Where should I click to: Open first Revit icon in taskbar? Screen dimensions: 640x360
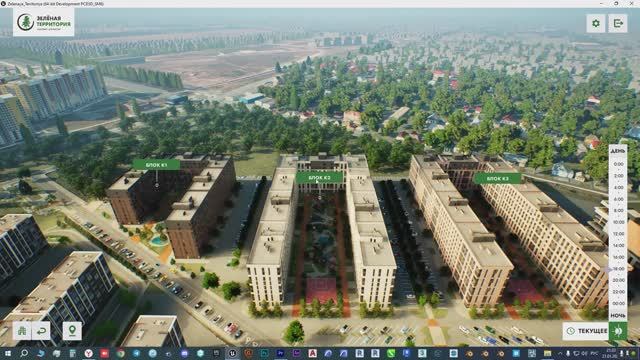(360, 353)
